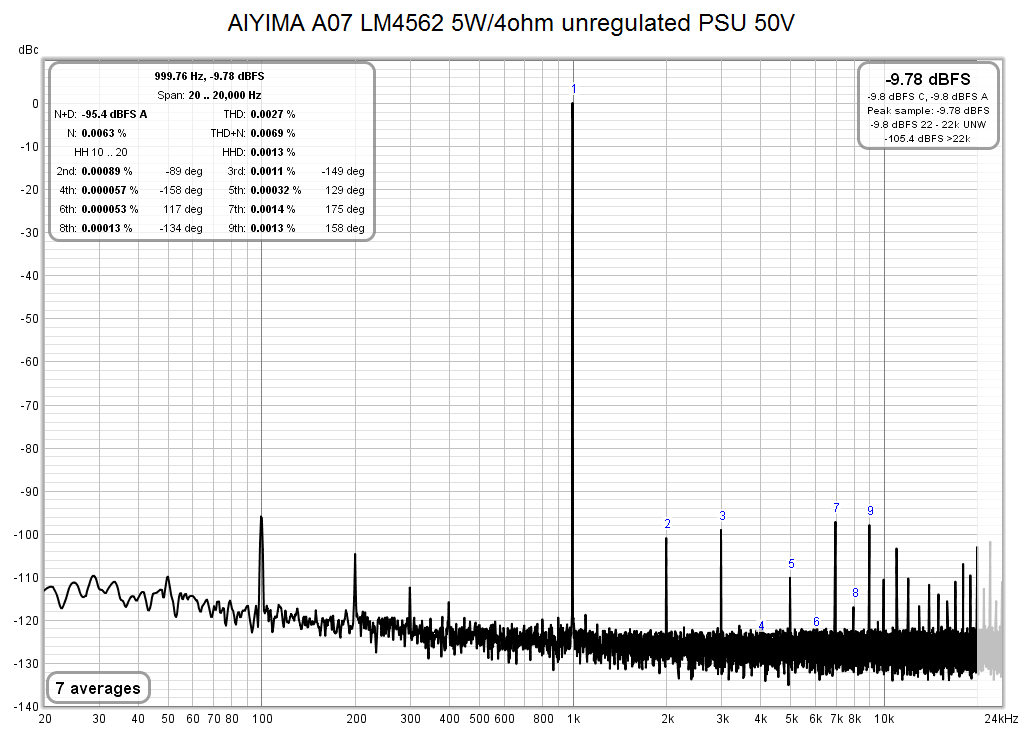Click the "4th: 0.000057 %" harmonic value

[x=99, y=190]
